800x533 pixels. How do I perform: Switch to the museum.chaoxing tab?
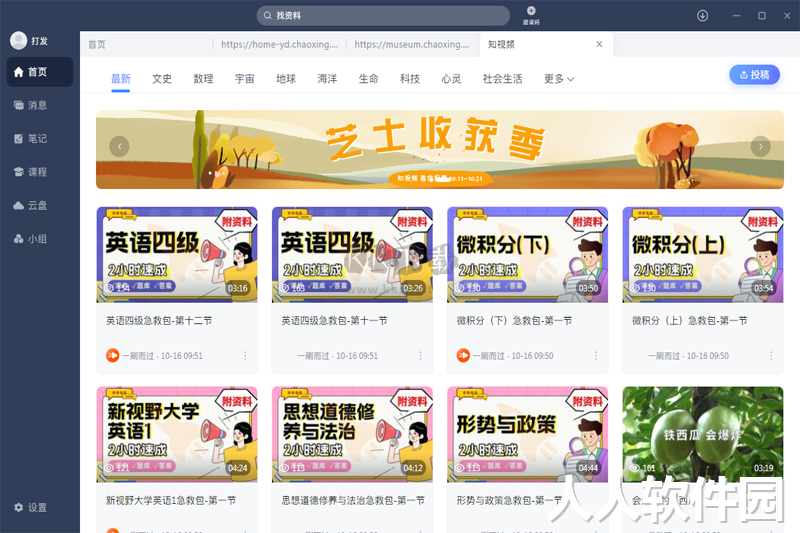[x=412, y=44]
